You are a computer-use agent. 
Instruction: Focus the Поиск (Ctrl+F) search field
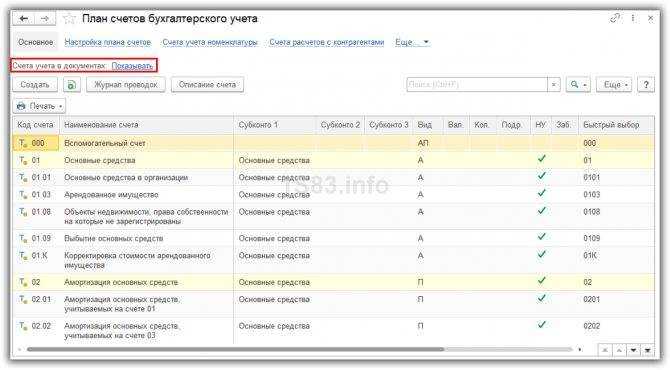[477, 85]
